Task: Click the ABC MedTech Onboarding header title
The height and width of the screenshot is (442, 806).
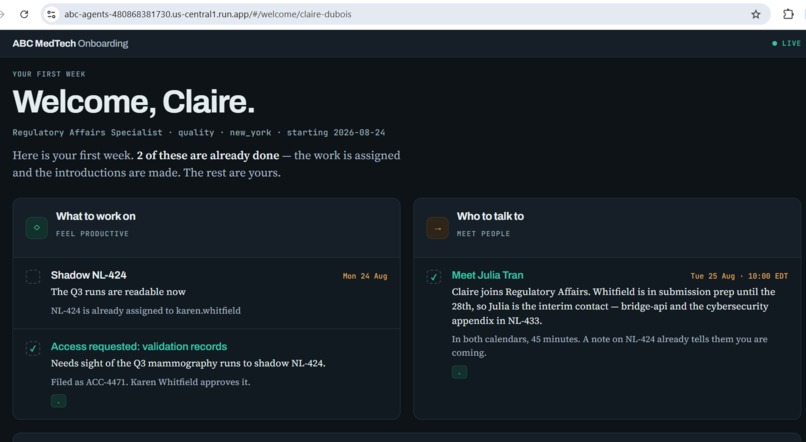Action: coord(70,44)
